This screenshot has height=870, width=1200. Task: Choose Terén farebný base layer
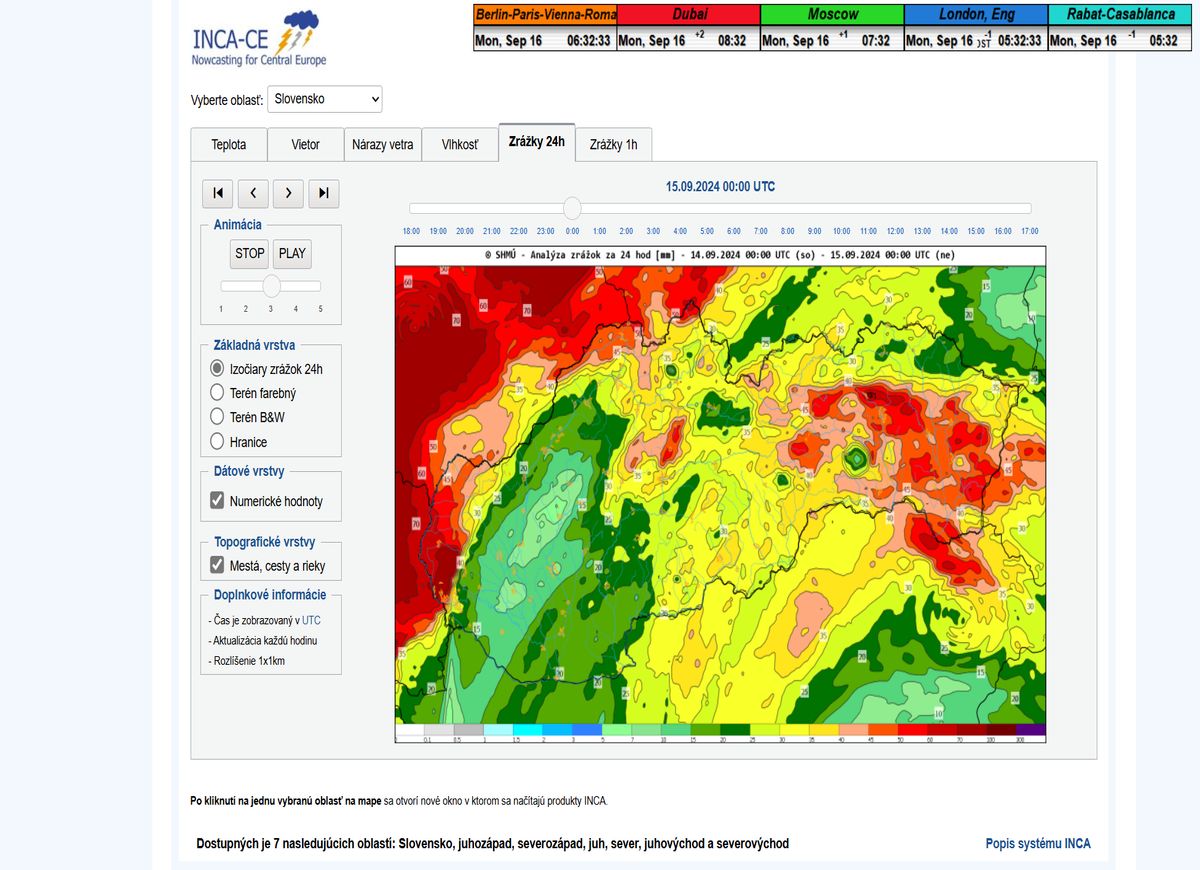pyautogui.click(x=217, y=393)
